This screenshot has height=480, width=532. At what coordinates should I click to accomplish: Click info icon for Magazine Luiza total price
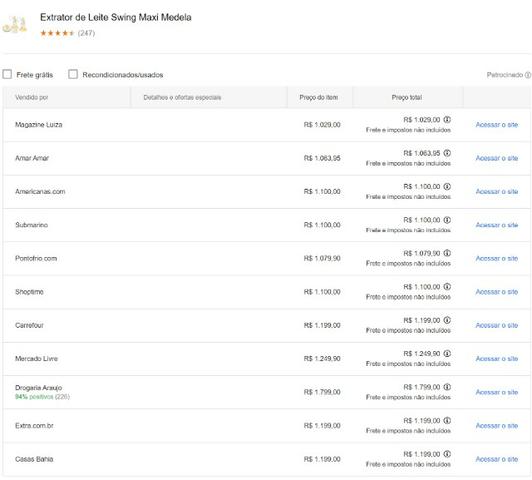tap(447, 119)
